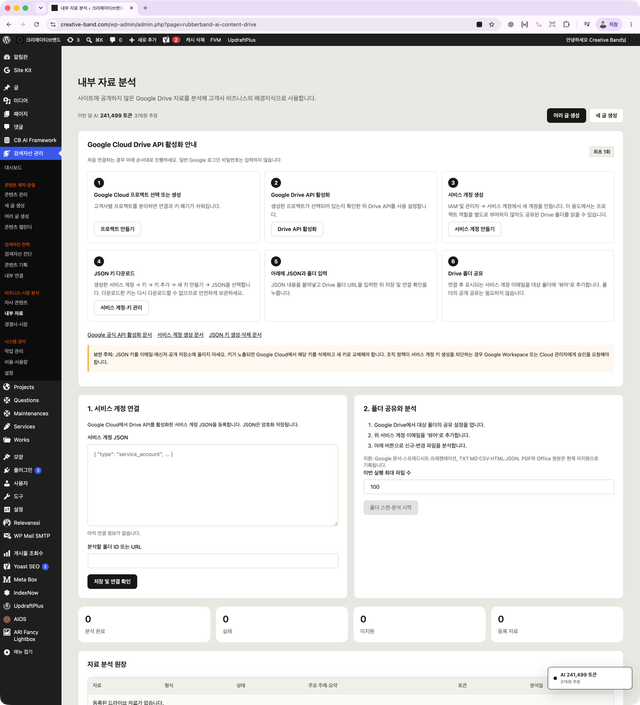This screenshot has height=705, width=640.
Task: Focus max file count field showing 100
Action: click(488, 487)
